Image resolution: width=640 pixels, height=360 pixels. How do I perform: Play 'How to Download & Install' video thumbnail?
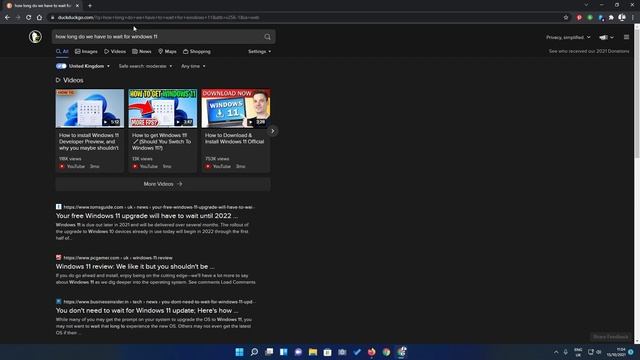[x=236, y=108]
